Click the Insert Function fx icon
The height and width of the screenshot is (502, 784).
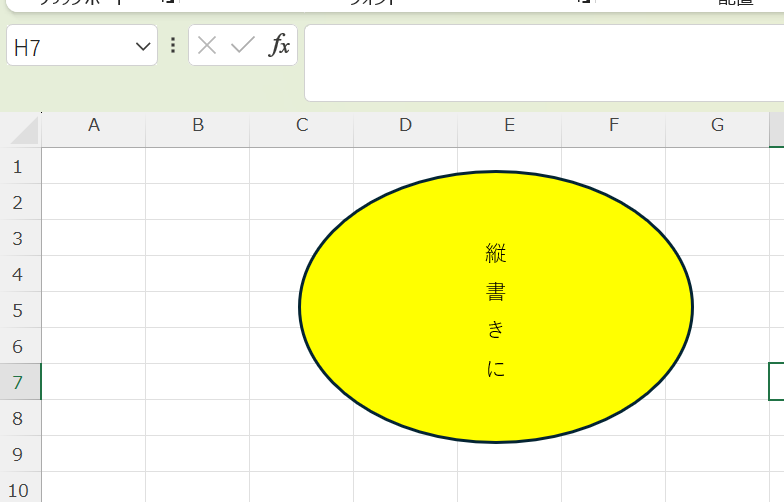[280, 46]
